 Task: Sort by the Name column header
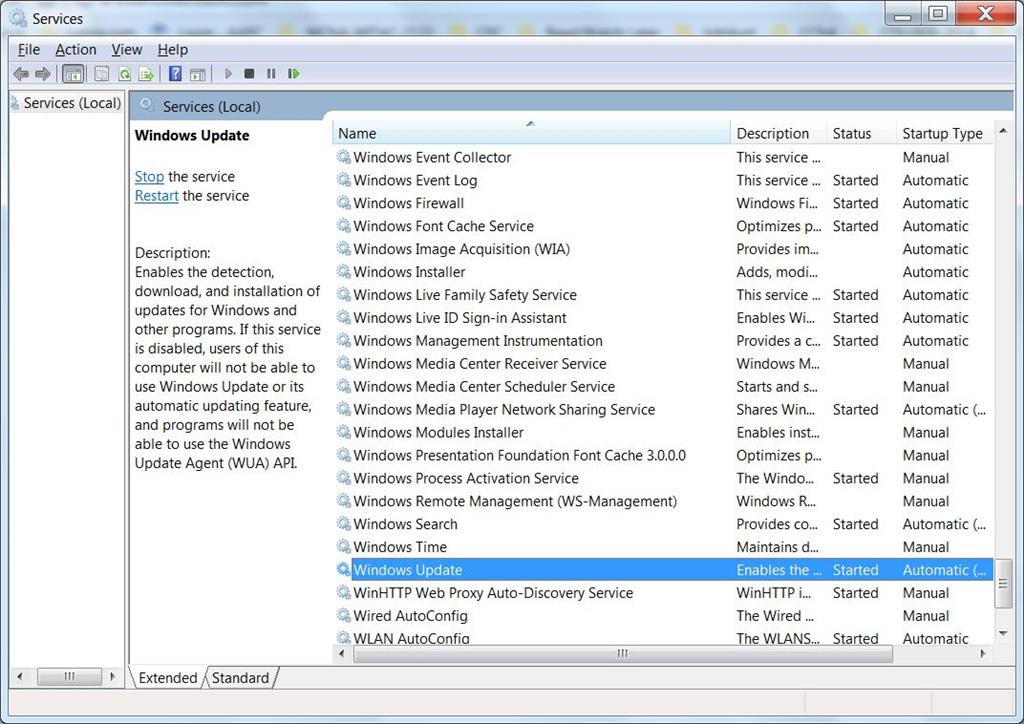click(x=531, y=133)
